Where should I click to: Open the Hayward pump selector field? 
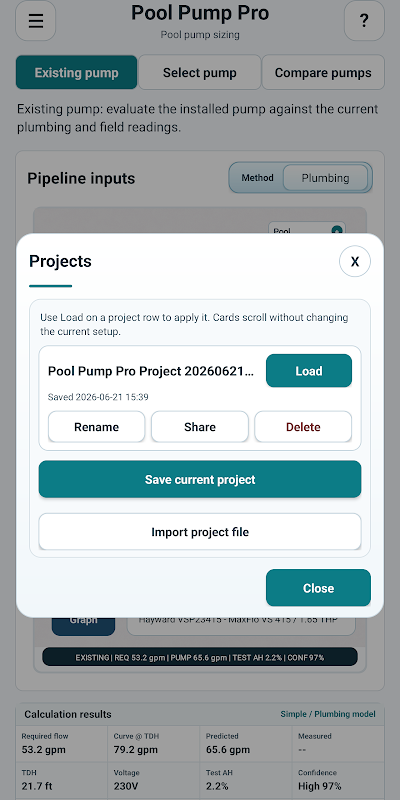tap(241, 626)
